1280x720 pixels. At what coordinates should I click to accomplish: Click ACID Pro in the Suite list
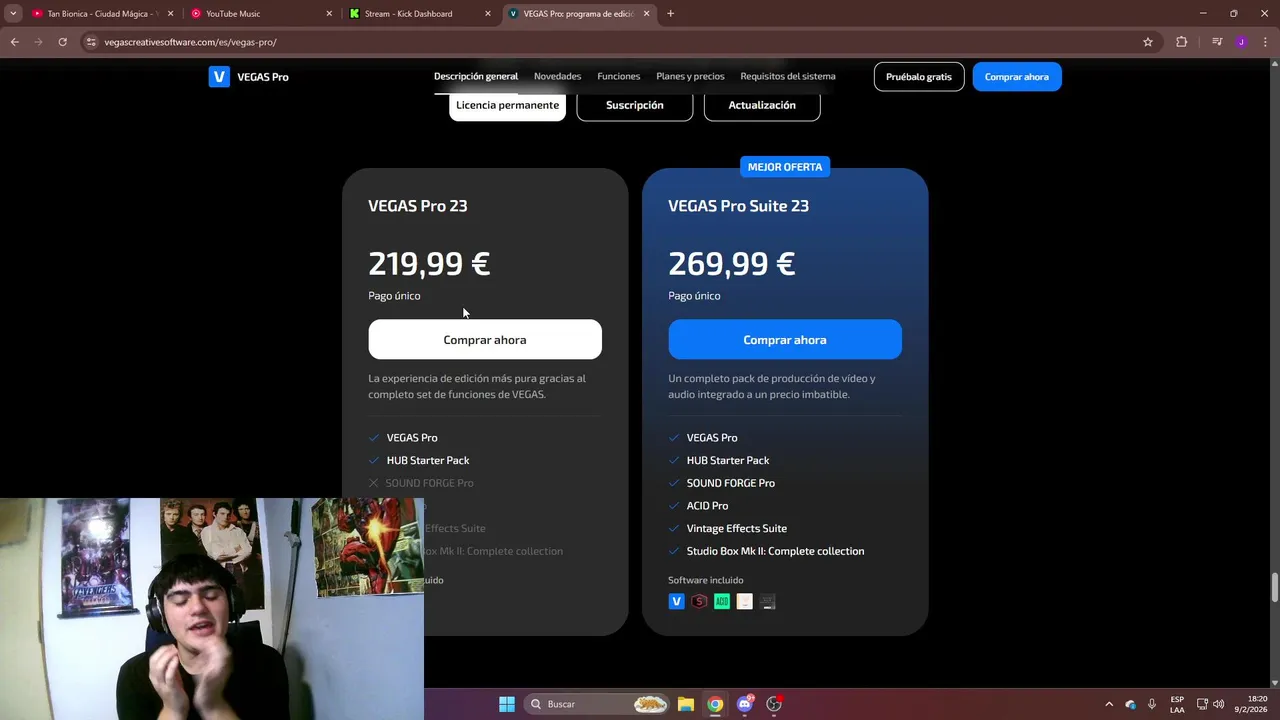click(707, 506)
